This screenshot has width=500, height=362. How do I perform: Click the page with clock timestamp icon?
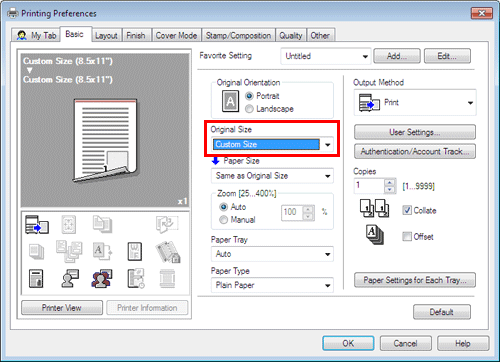(x=136, y=279)
